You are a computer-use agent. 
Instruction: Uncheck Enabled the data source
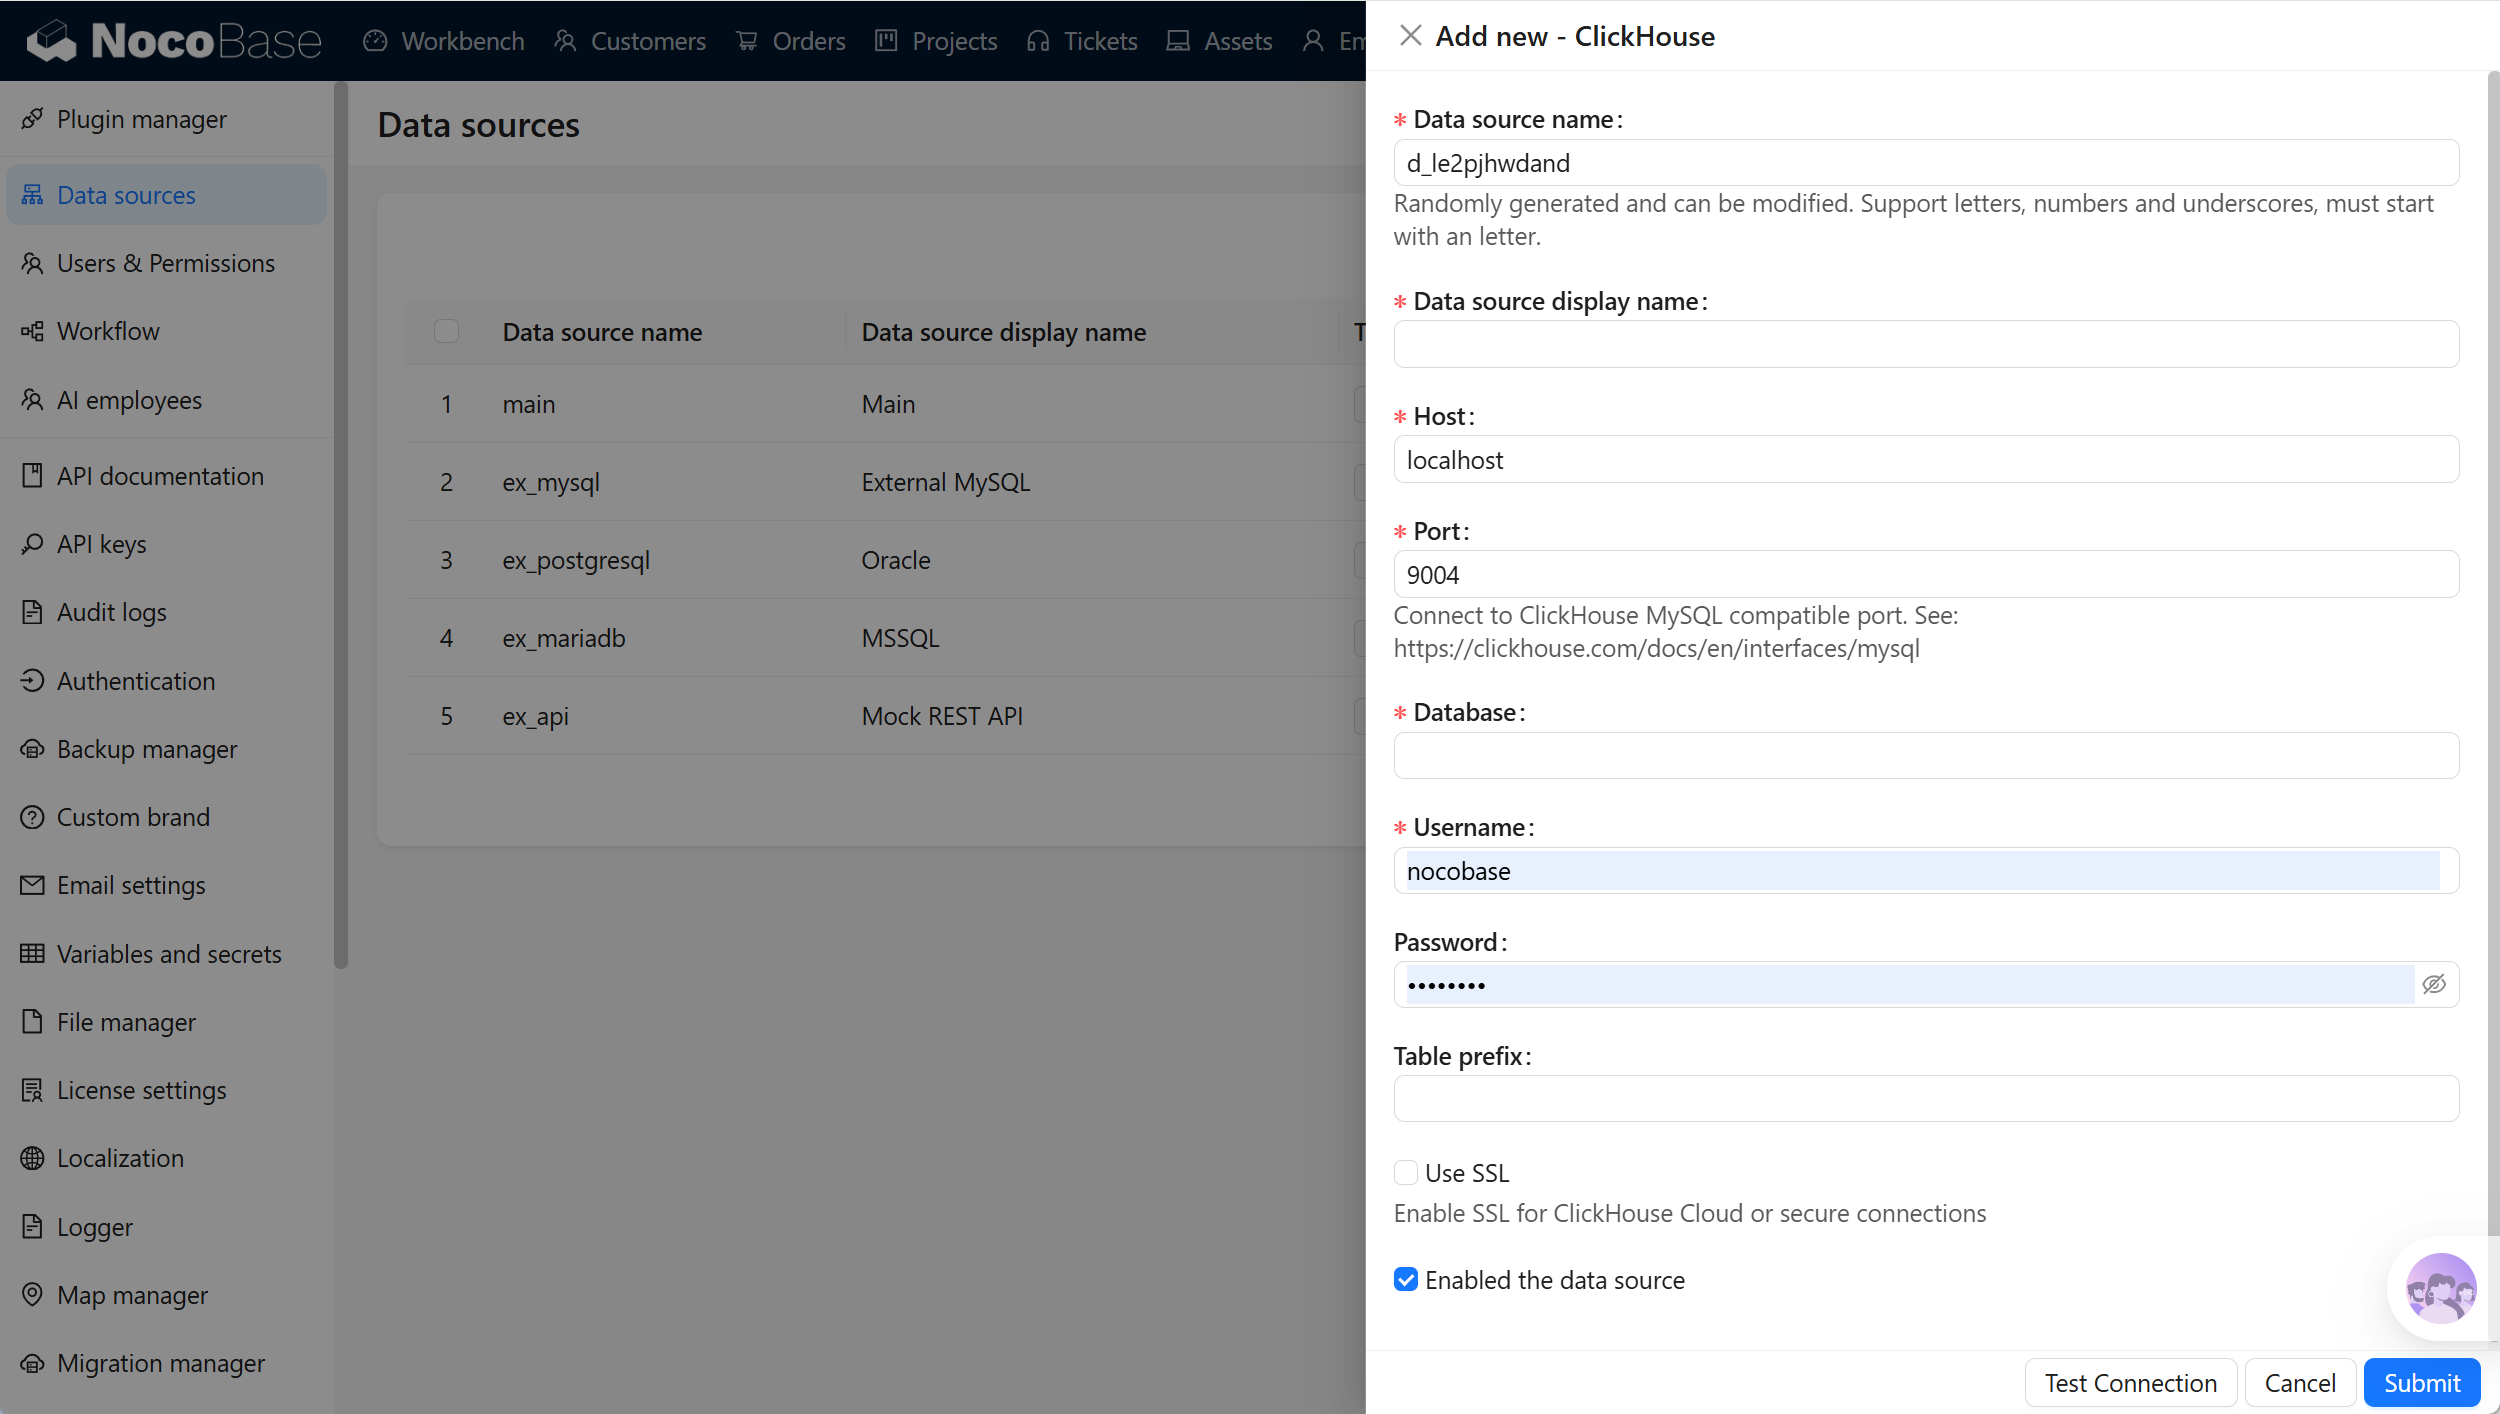(x=1406, y=1280)
